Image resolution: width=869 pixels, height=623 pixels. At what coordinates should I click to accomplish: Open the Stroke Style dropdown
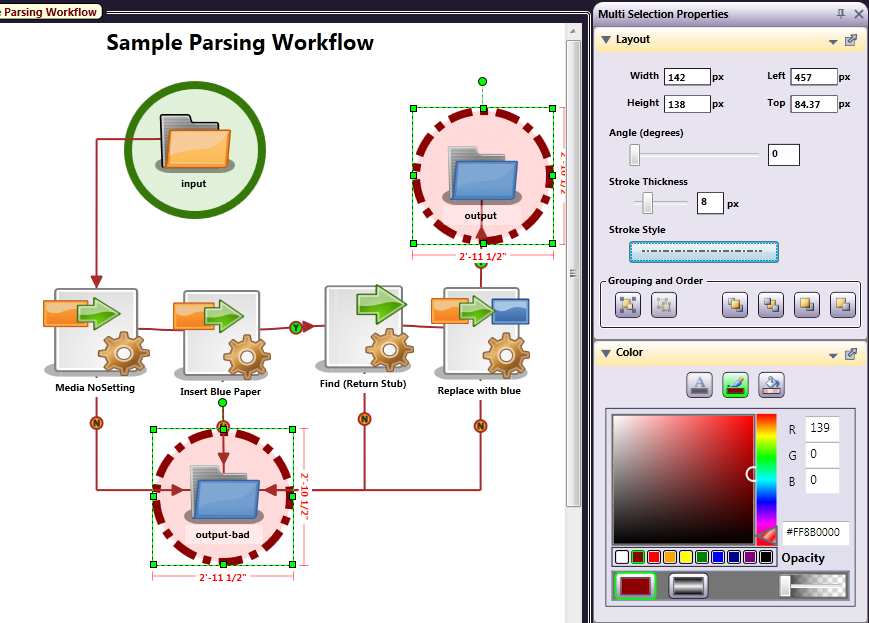704,252
